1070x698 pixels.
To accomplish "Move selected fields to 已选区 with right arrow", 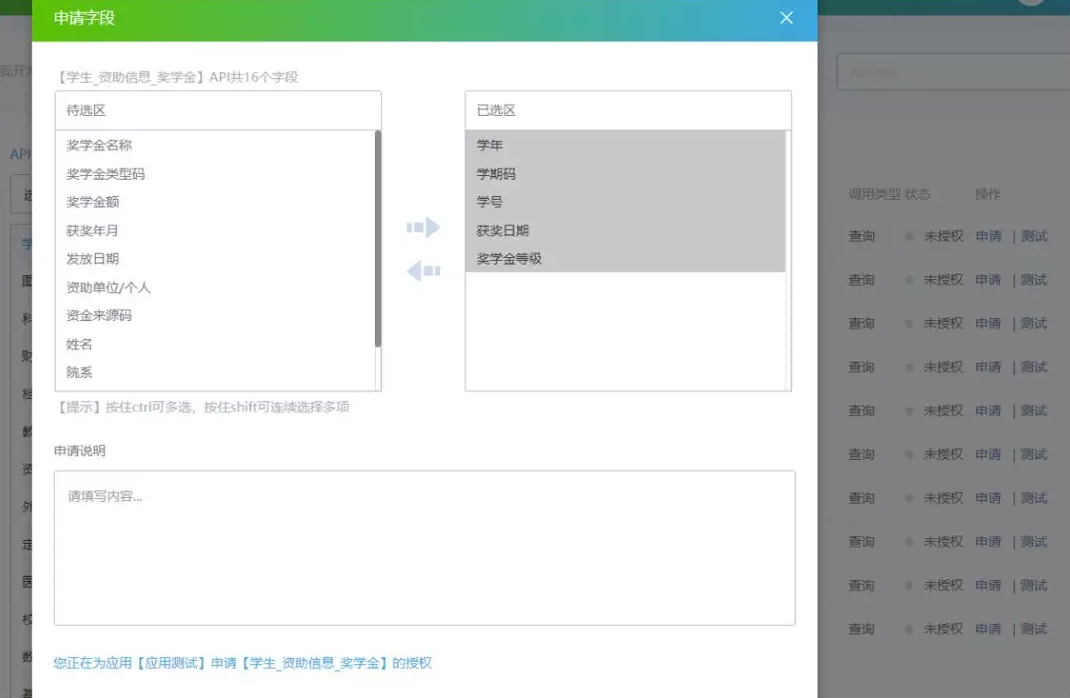I will click(423, 227).
